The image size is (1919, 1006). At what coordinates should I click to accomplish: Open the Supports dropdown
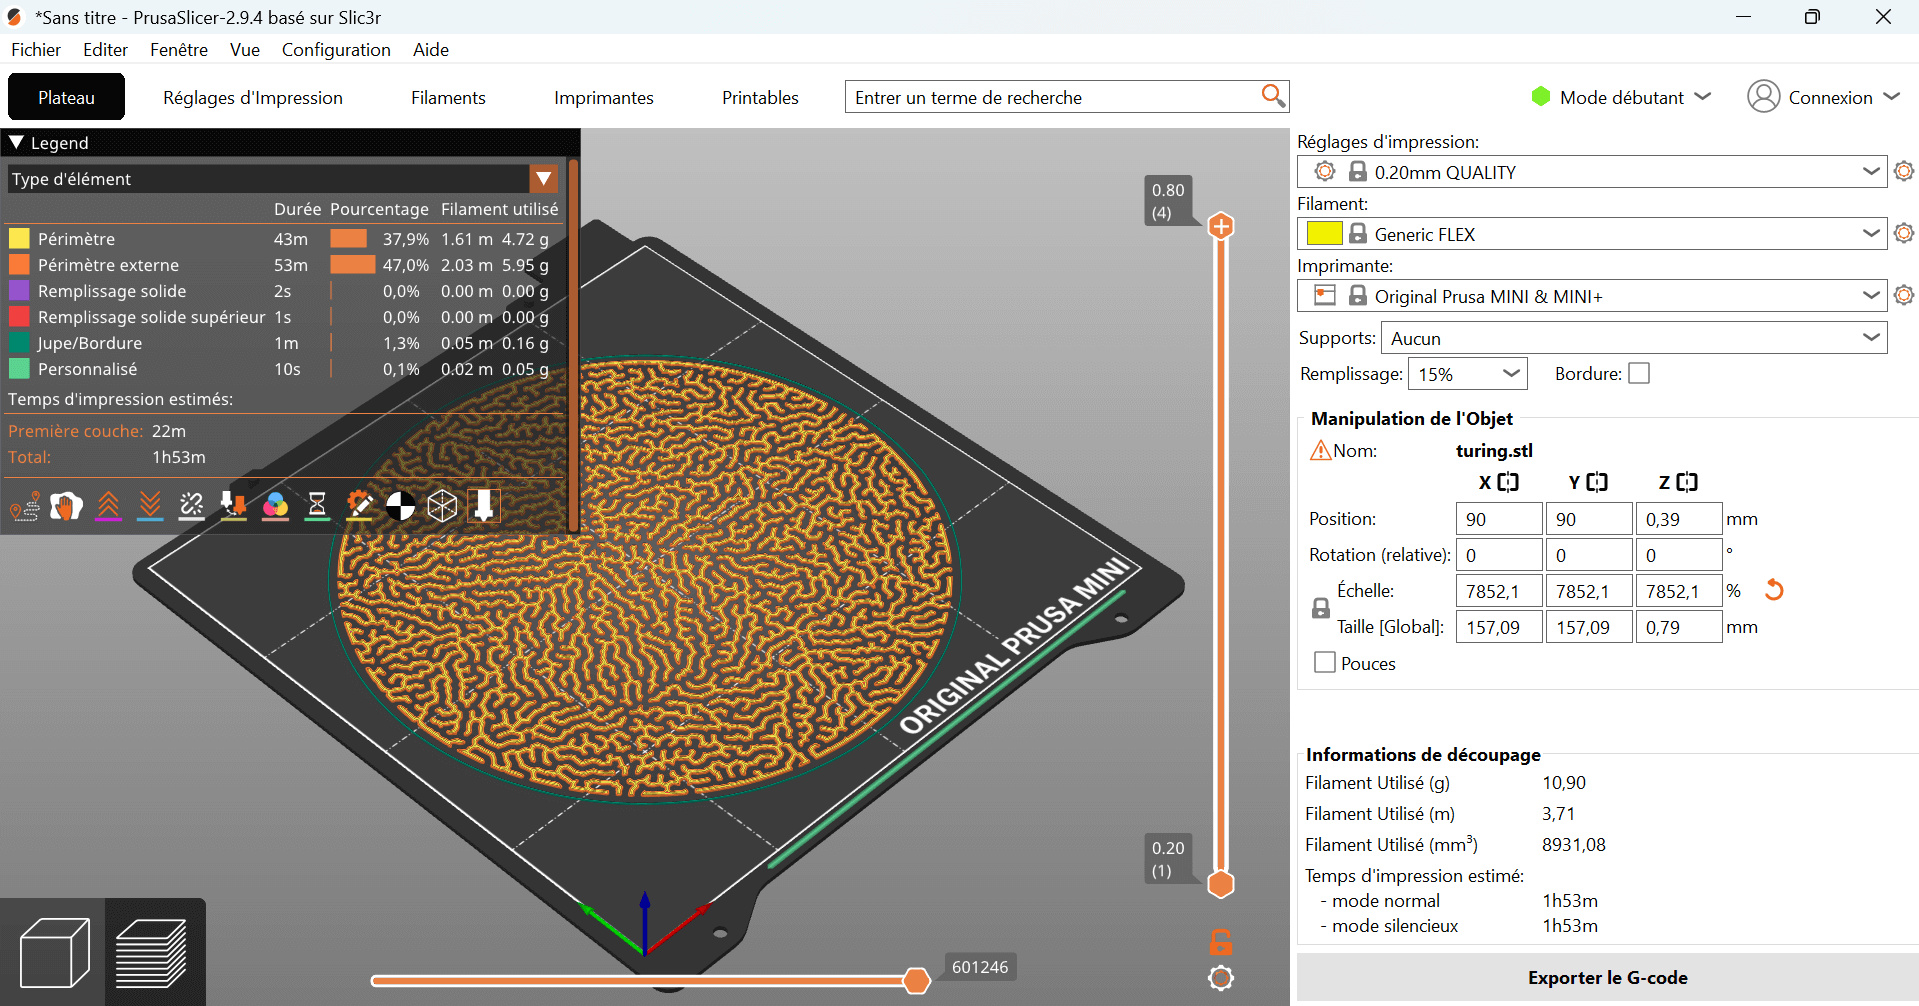[x=1633, y=338]
